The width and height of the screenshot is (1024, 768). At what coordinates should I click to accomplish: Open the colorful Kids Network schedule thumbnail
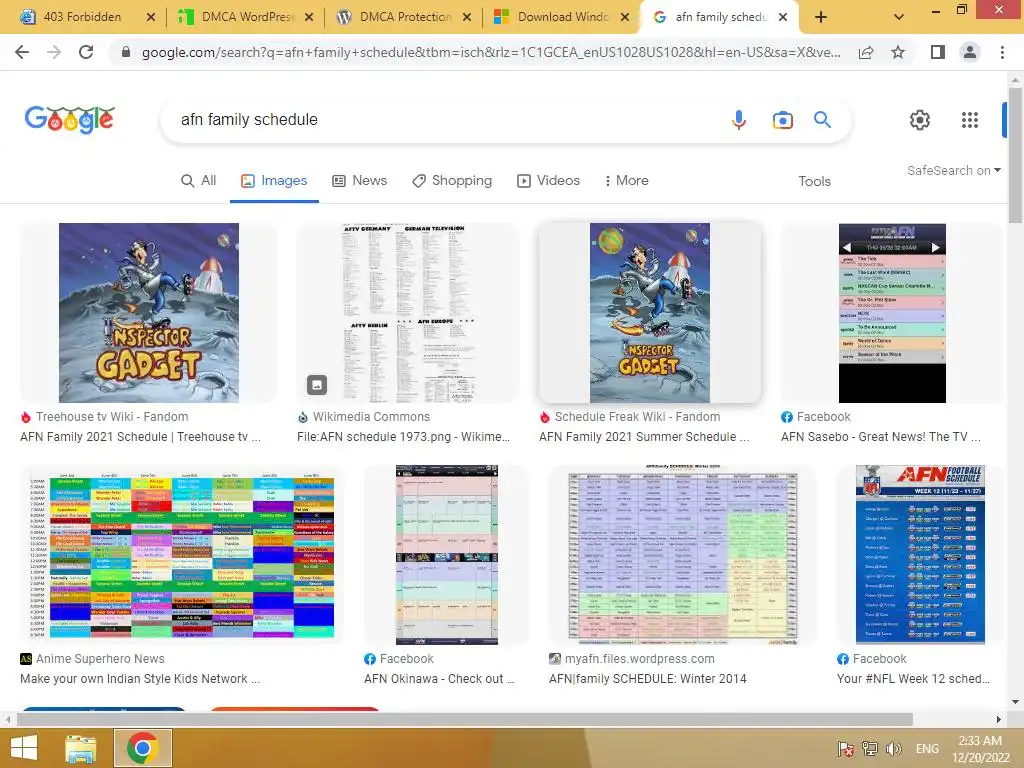[182, 555]
